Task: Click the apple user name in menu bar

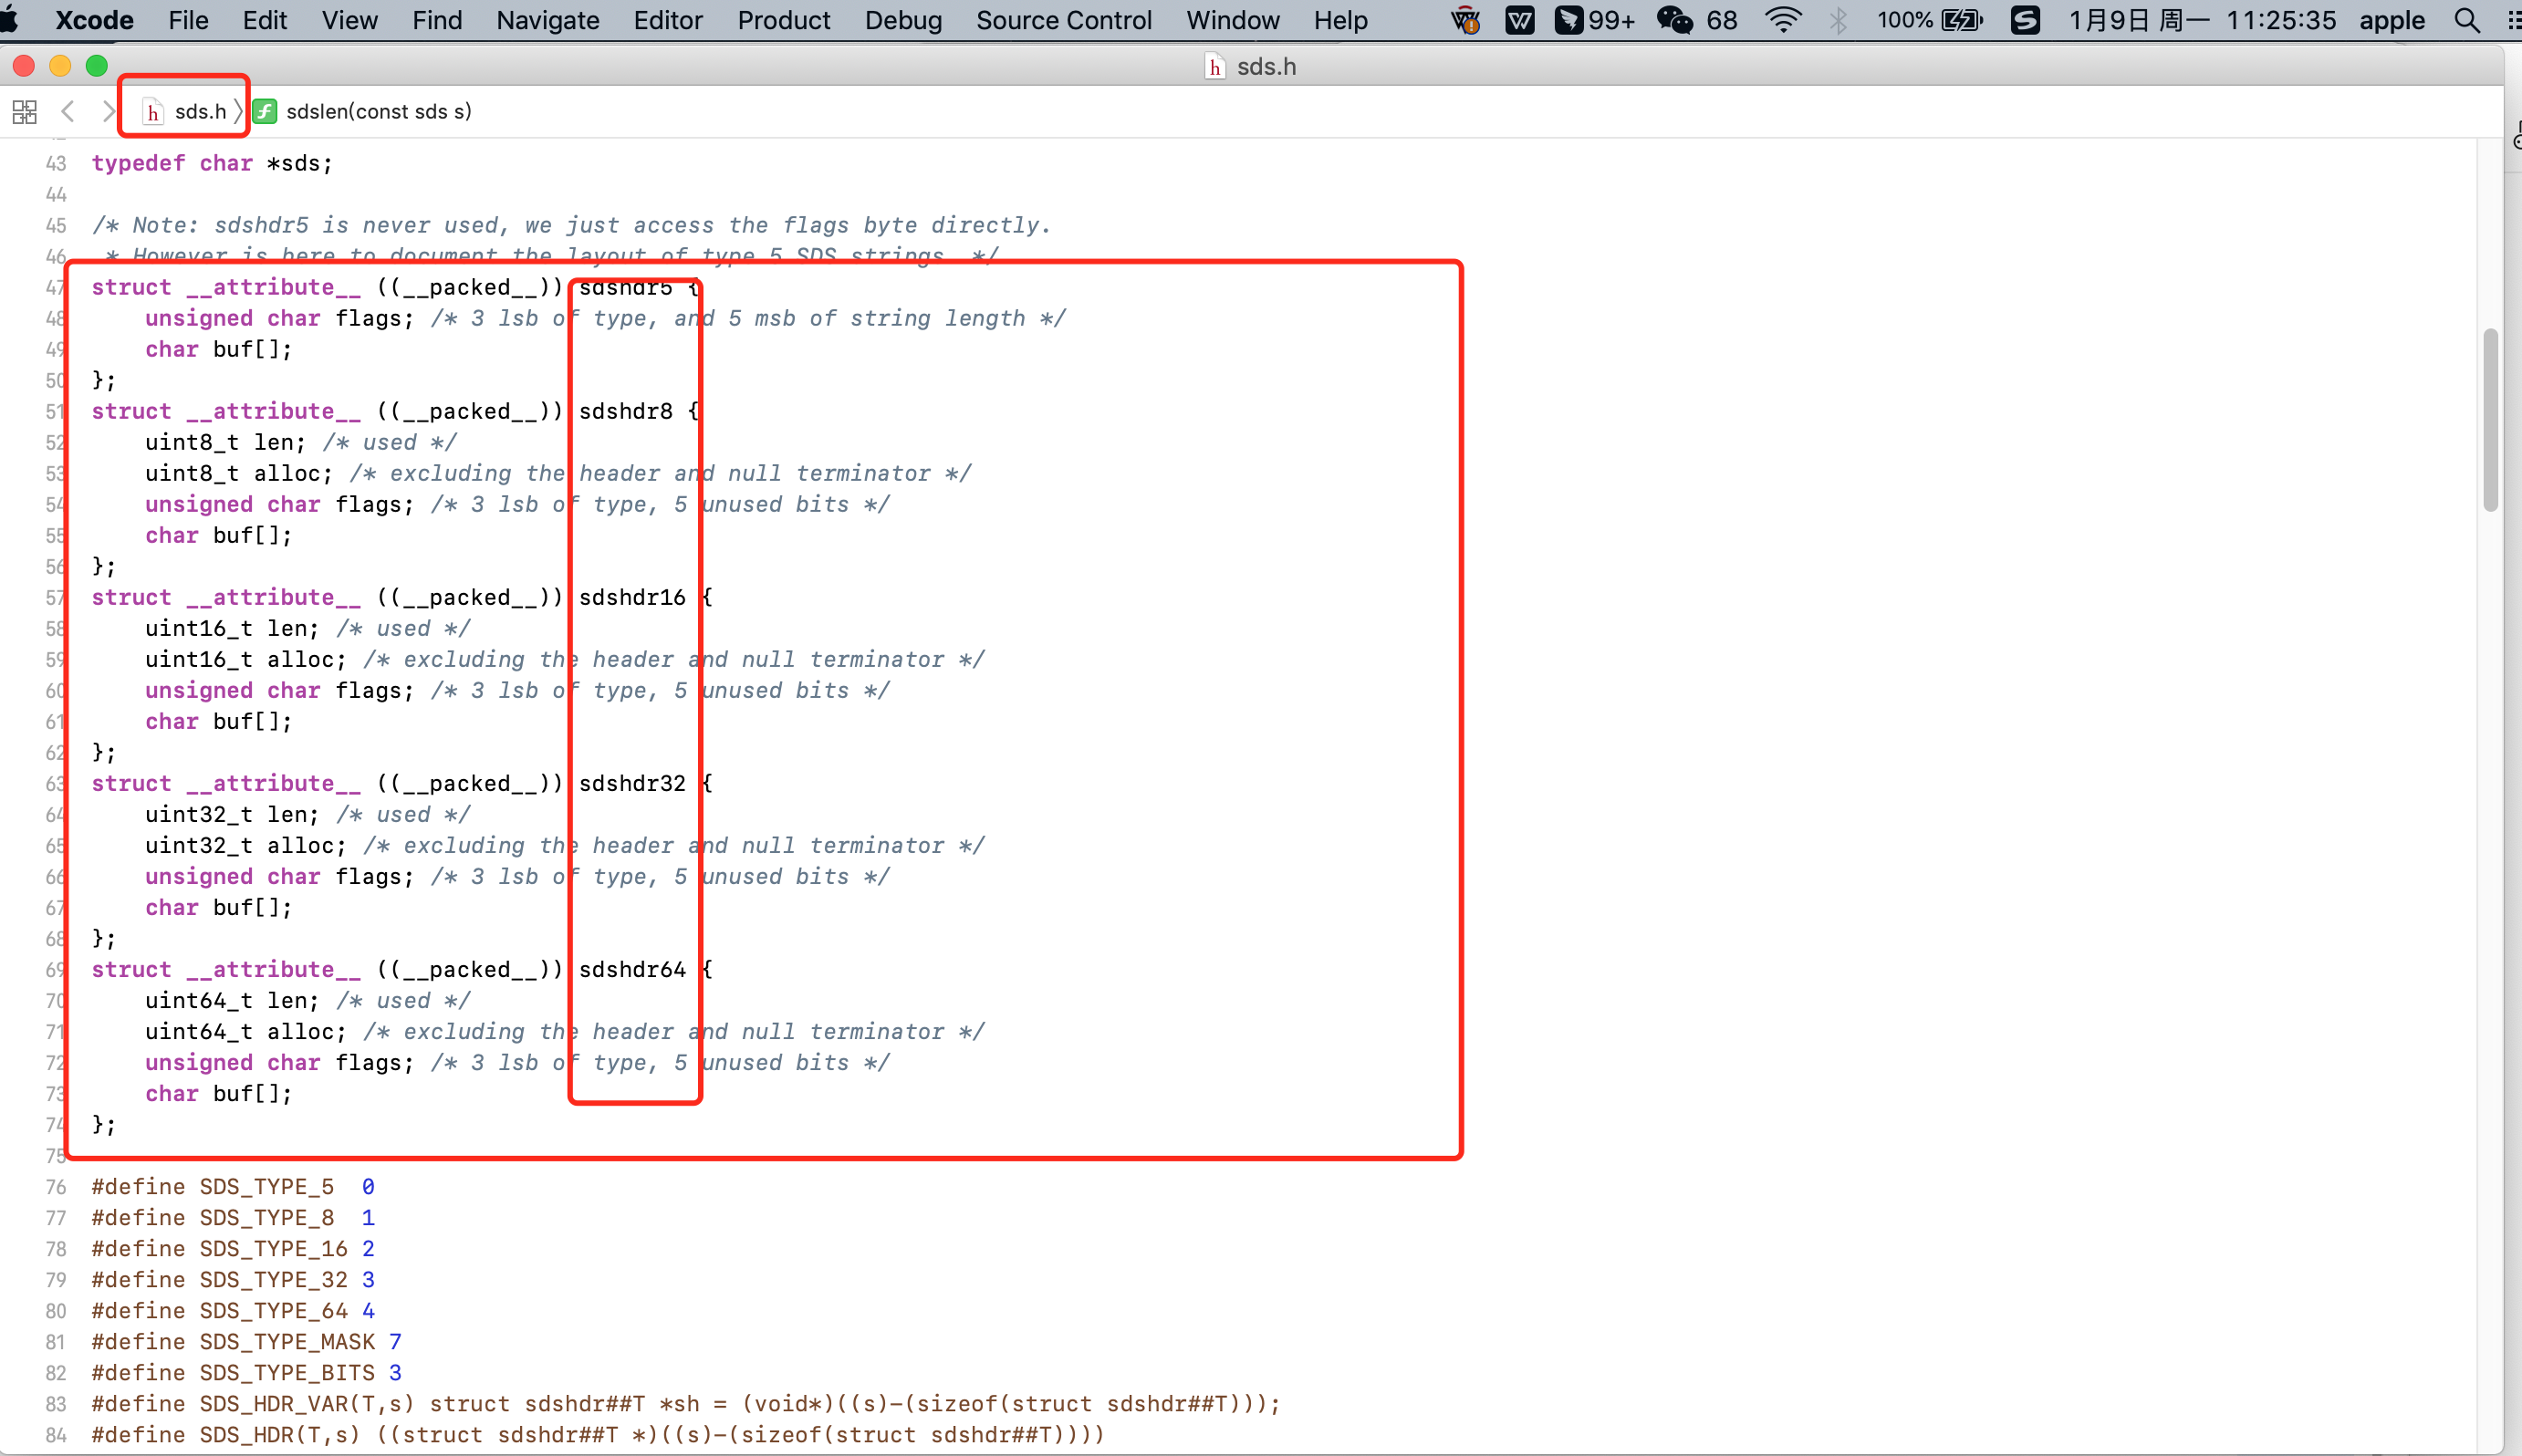Action: point(2392,20)
